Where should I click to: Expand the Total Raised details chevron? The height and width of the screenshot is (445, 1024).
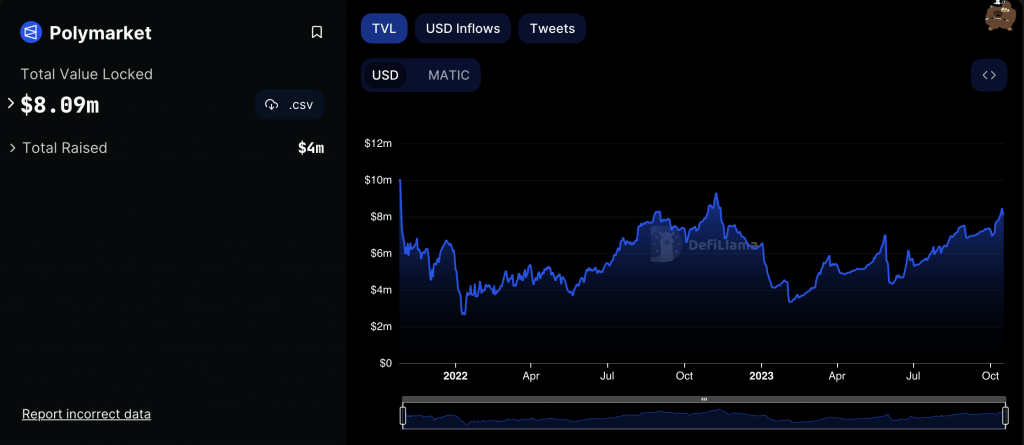point(12,148)
